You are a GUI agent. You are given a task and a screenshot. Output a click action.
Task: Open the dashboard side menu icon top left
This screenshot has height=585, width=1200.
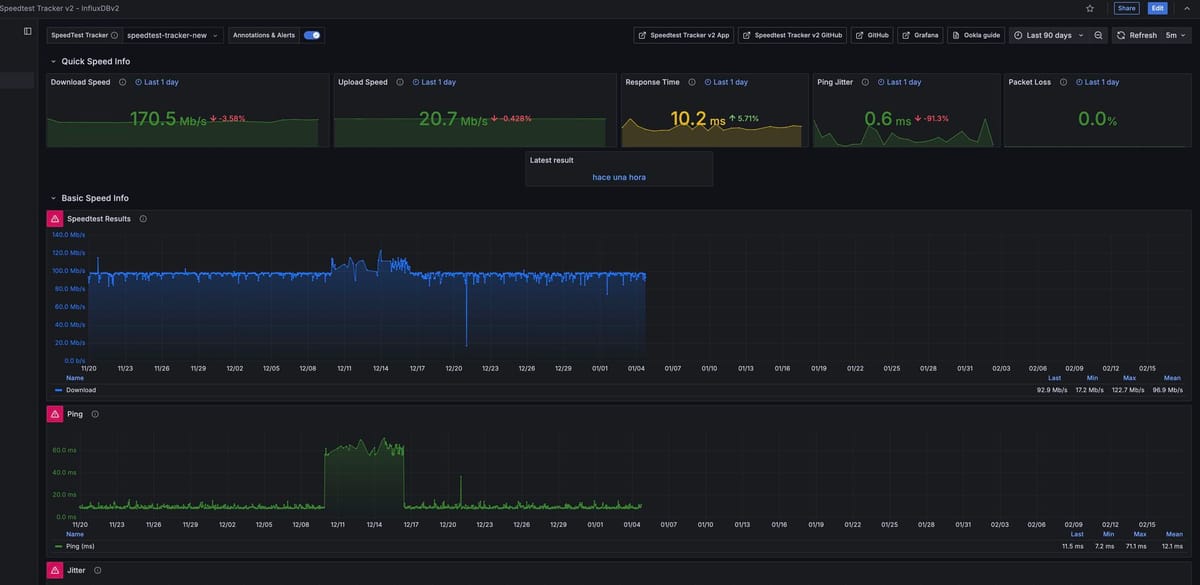[25, 28]
